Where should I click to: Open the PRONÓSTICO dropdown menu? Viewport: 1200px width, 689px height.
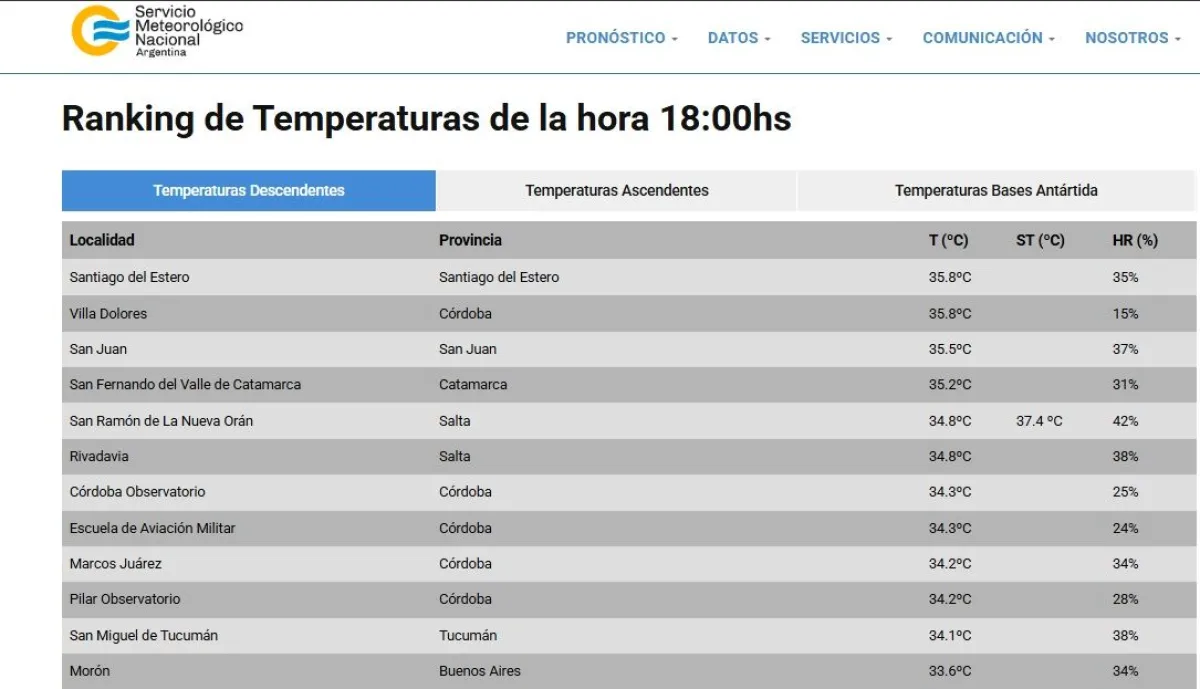[x=621, y=38]
